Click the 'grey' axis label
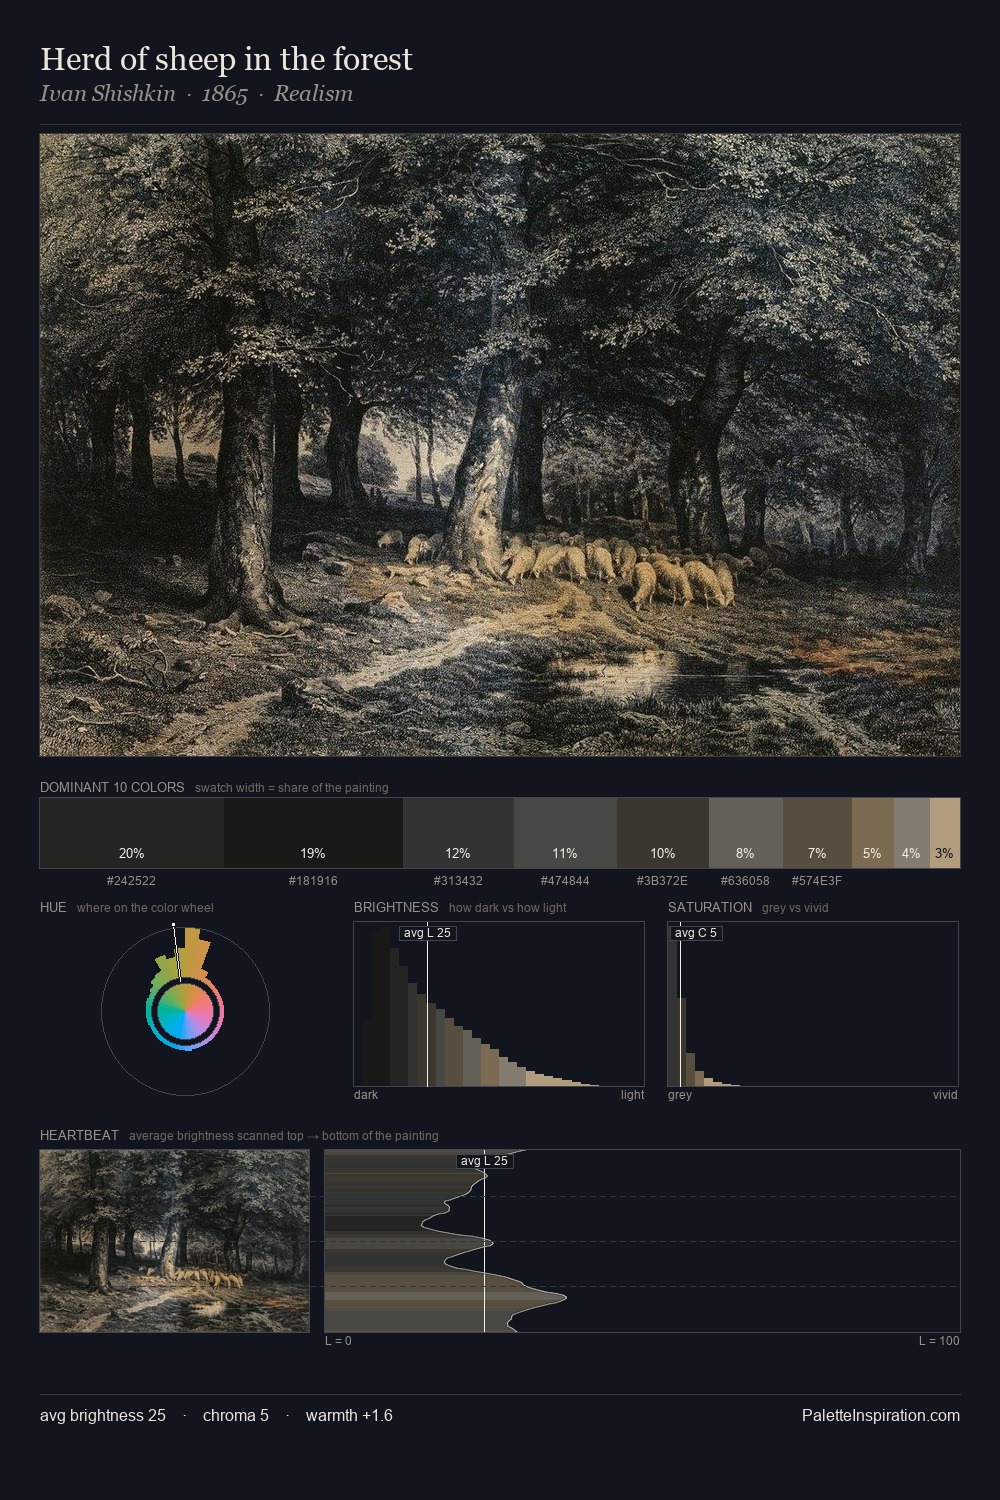The width and height of the screenshot is (1000, 1500). (x=680, y=1095)
